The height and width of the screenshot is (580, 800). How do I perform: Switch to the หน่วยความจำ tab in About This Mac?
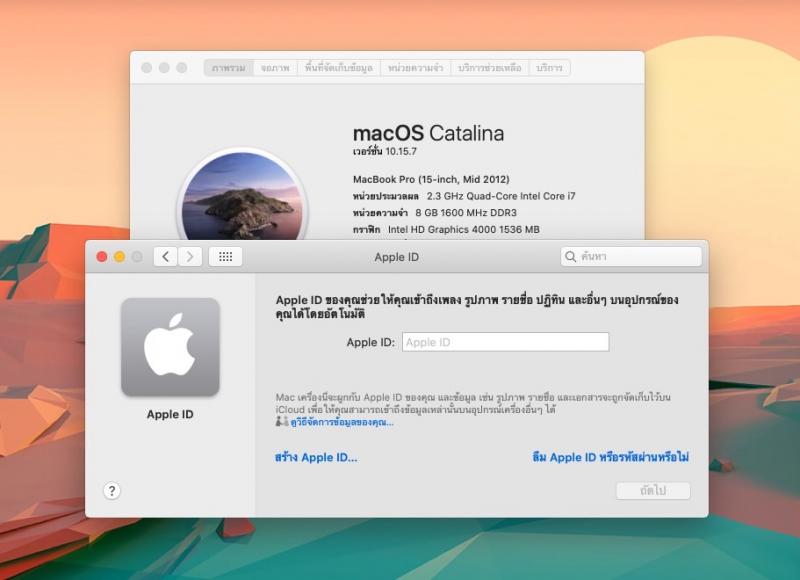415,68
